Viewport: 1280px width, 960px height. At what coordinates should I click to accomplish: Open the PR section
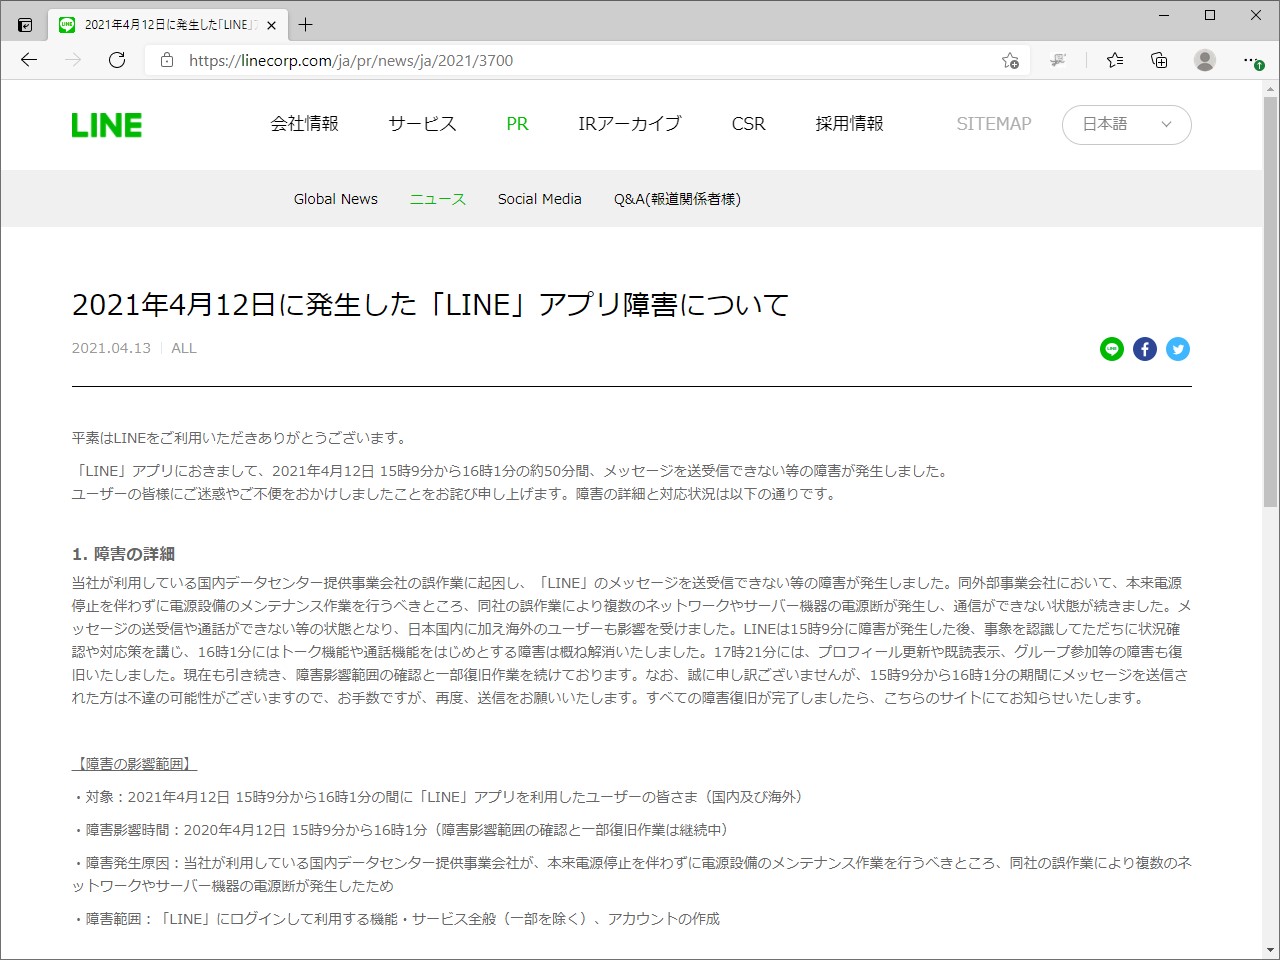(517, 123)
